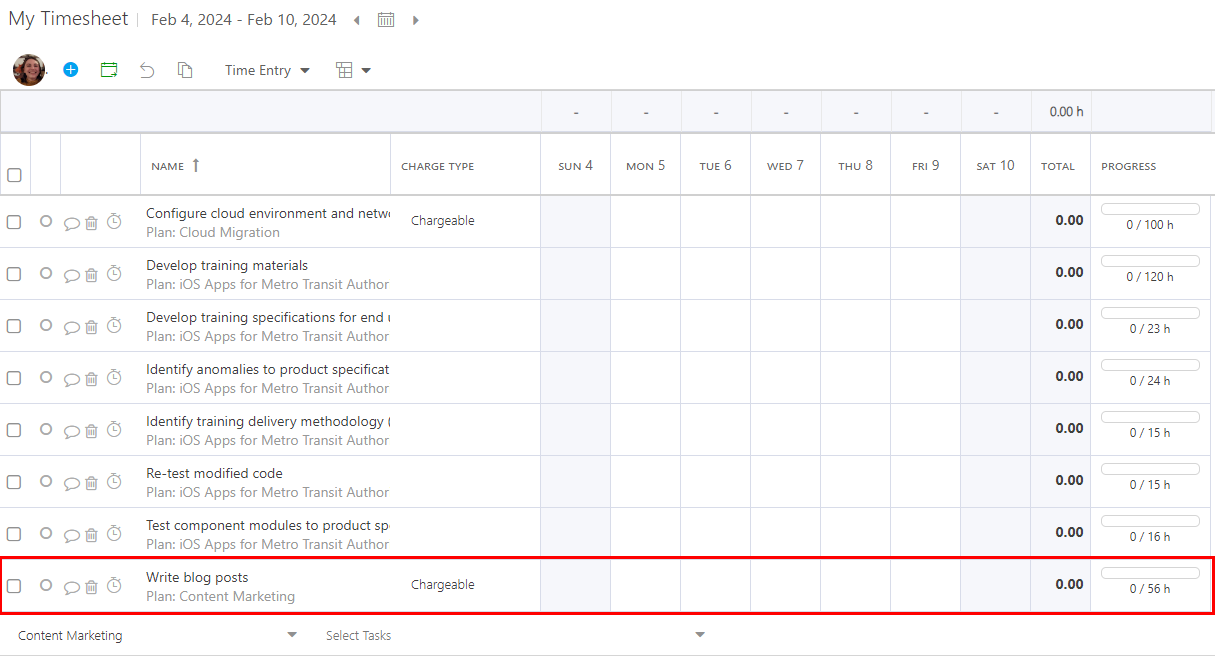Image resolution: width=1215 pixels, height=656 pixels.
Task: Delete the Develop training materials row
Action: (91, 274)
